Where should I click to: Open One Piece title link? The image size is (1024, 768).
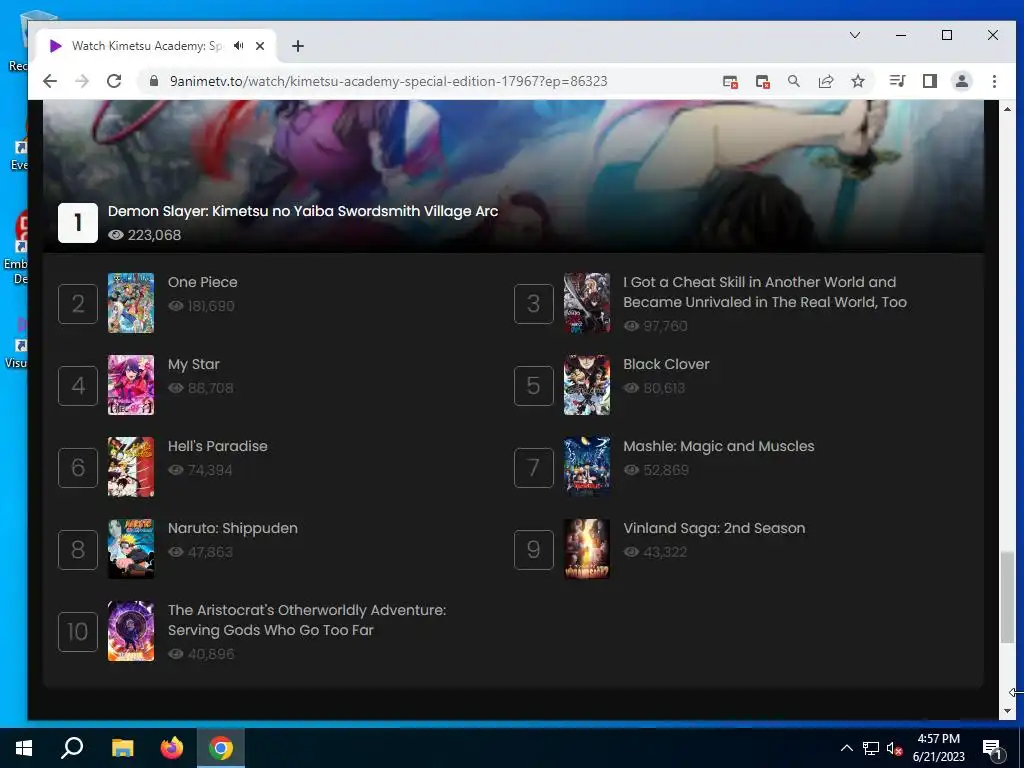(202, 282)
